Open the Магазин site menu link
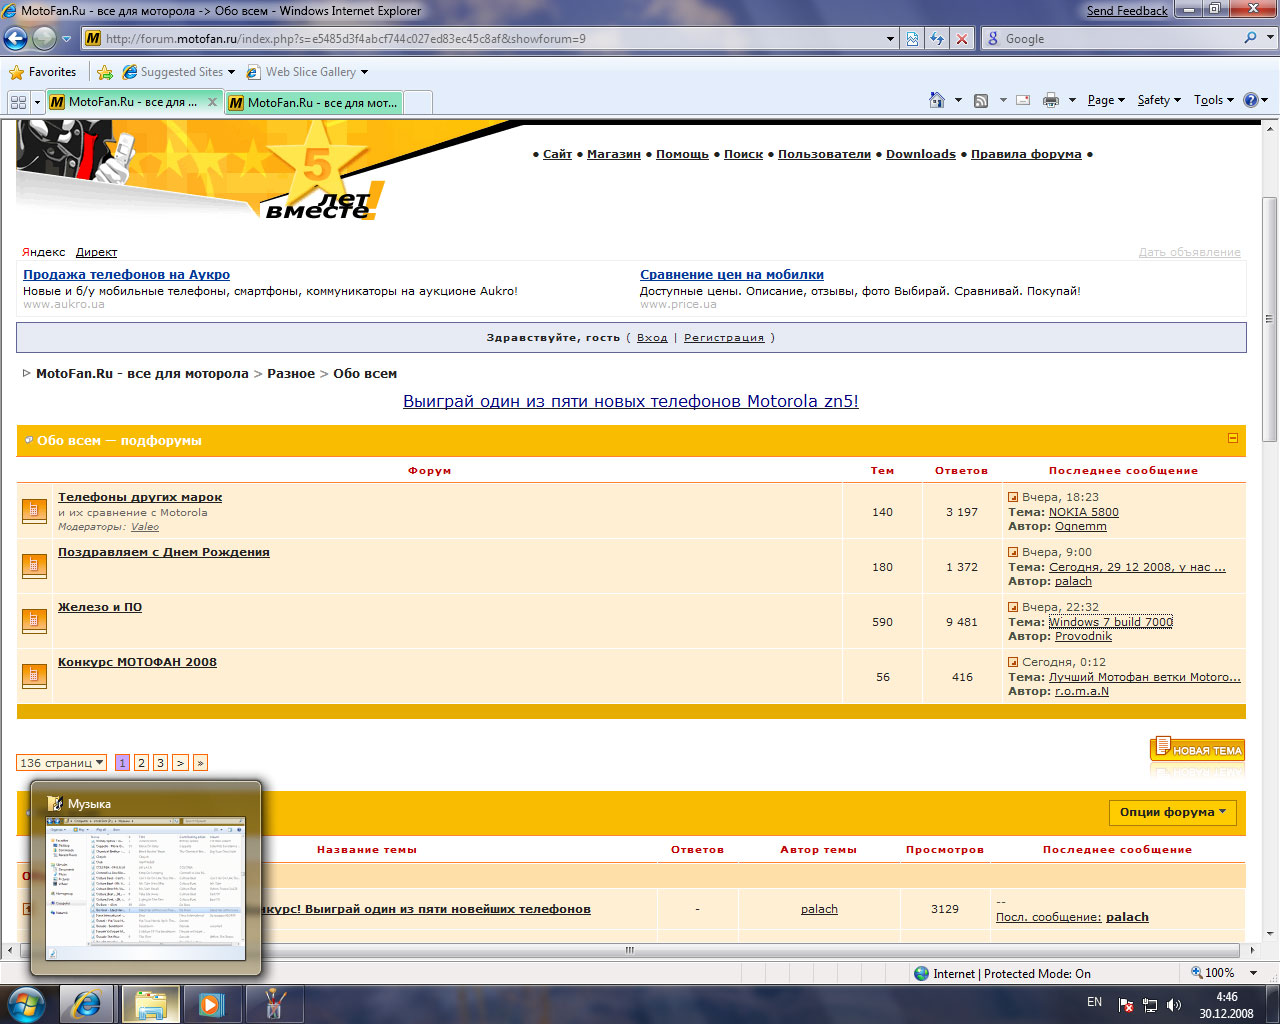This screenshot has height=1024, width=1280. [x=614, y=154]
